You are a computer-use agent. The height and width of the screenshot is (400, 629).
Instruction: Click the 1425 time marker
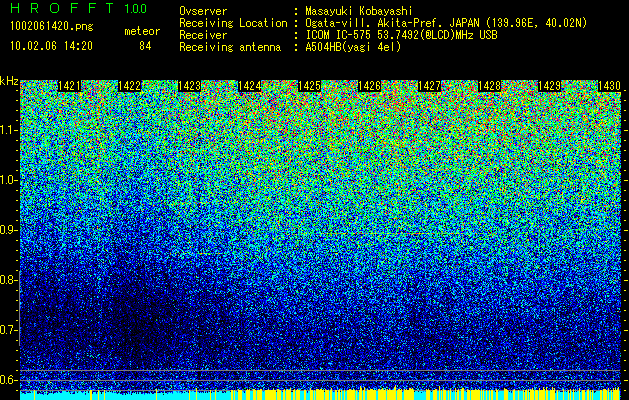(309, 86)
